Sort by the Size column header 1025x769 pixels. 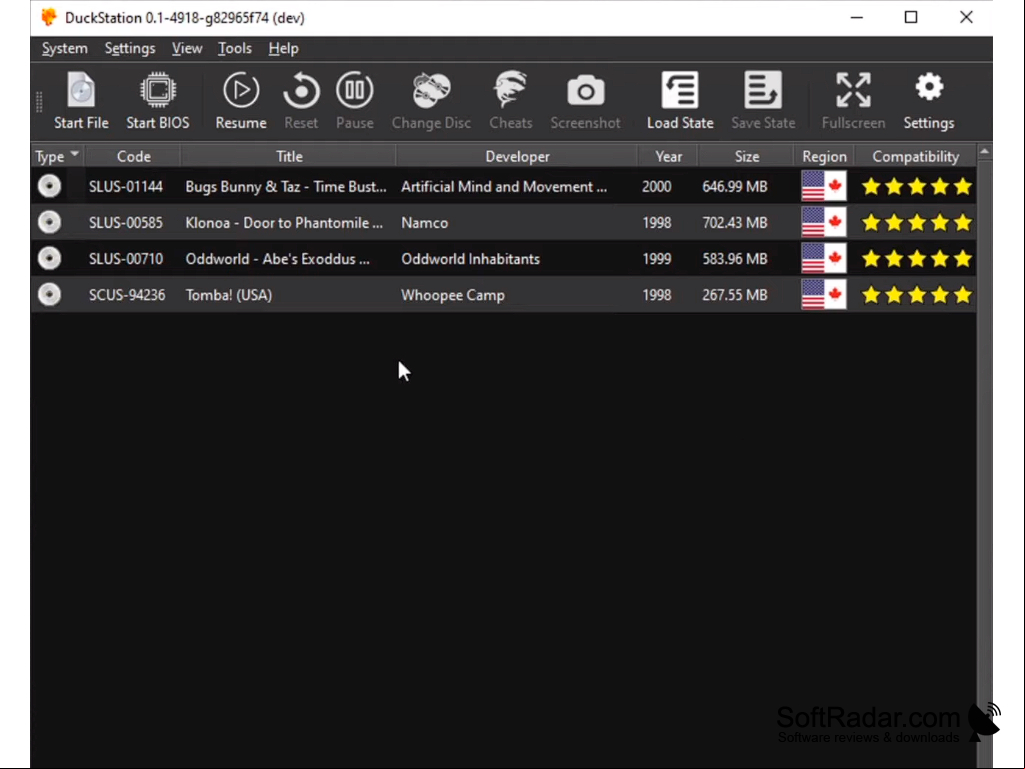[747, 156]
